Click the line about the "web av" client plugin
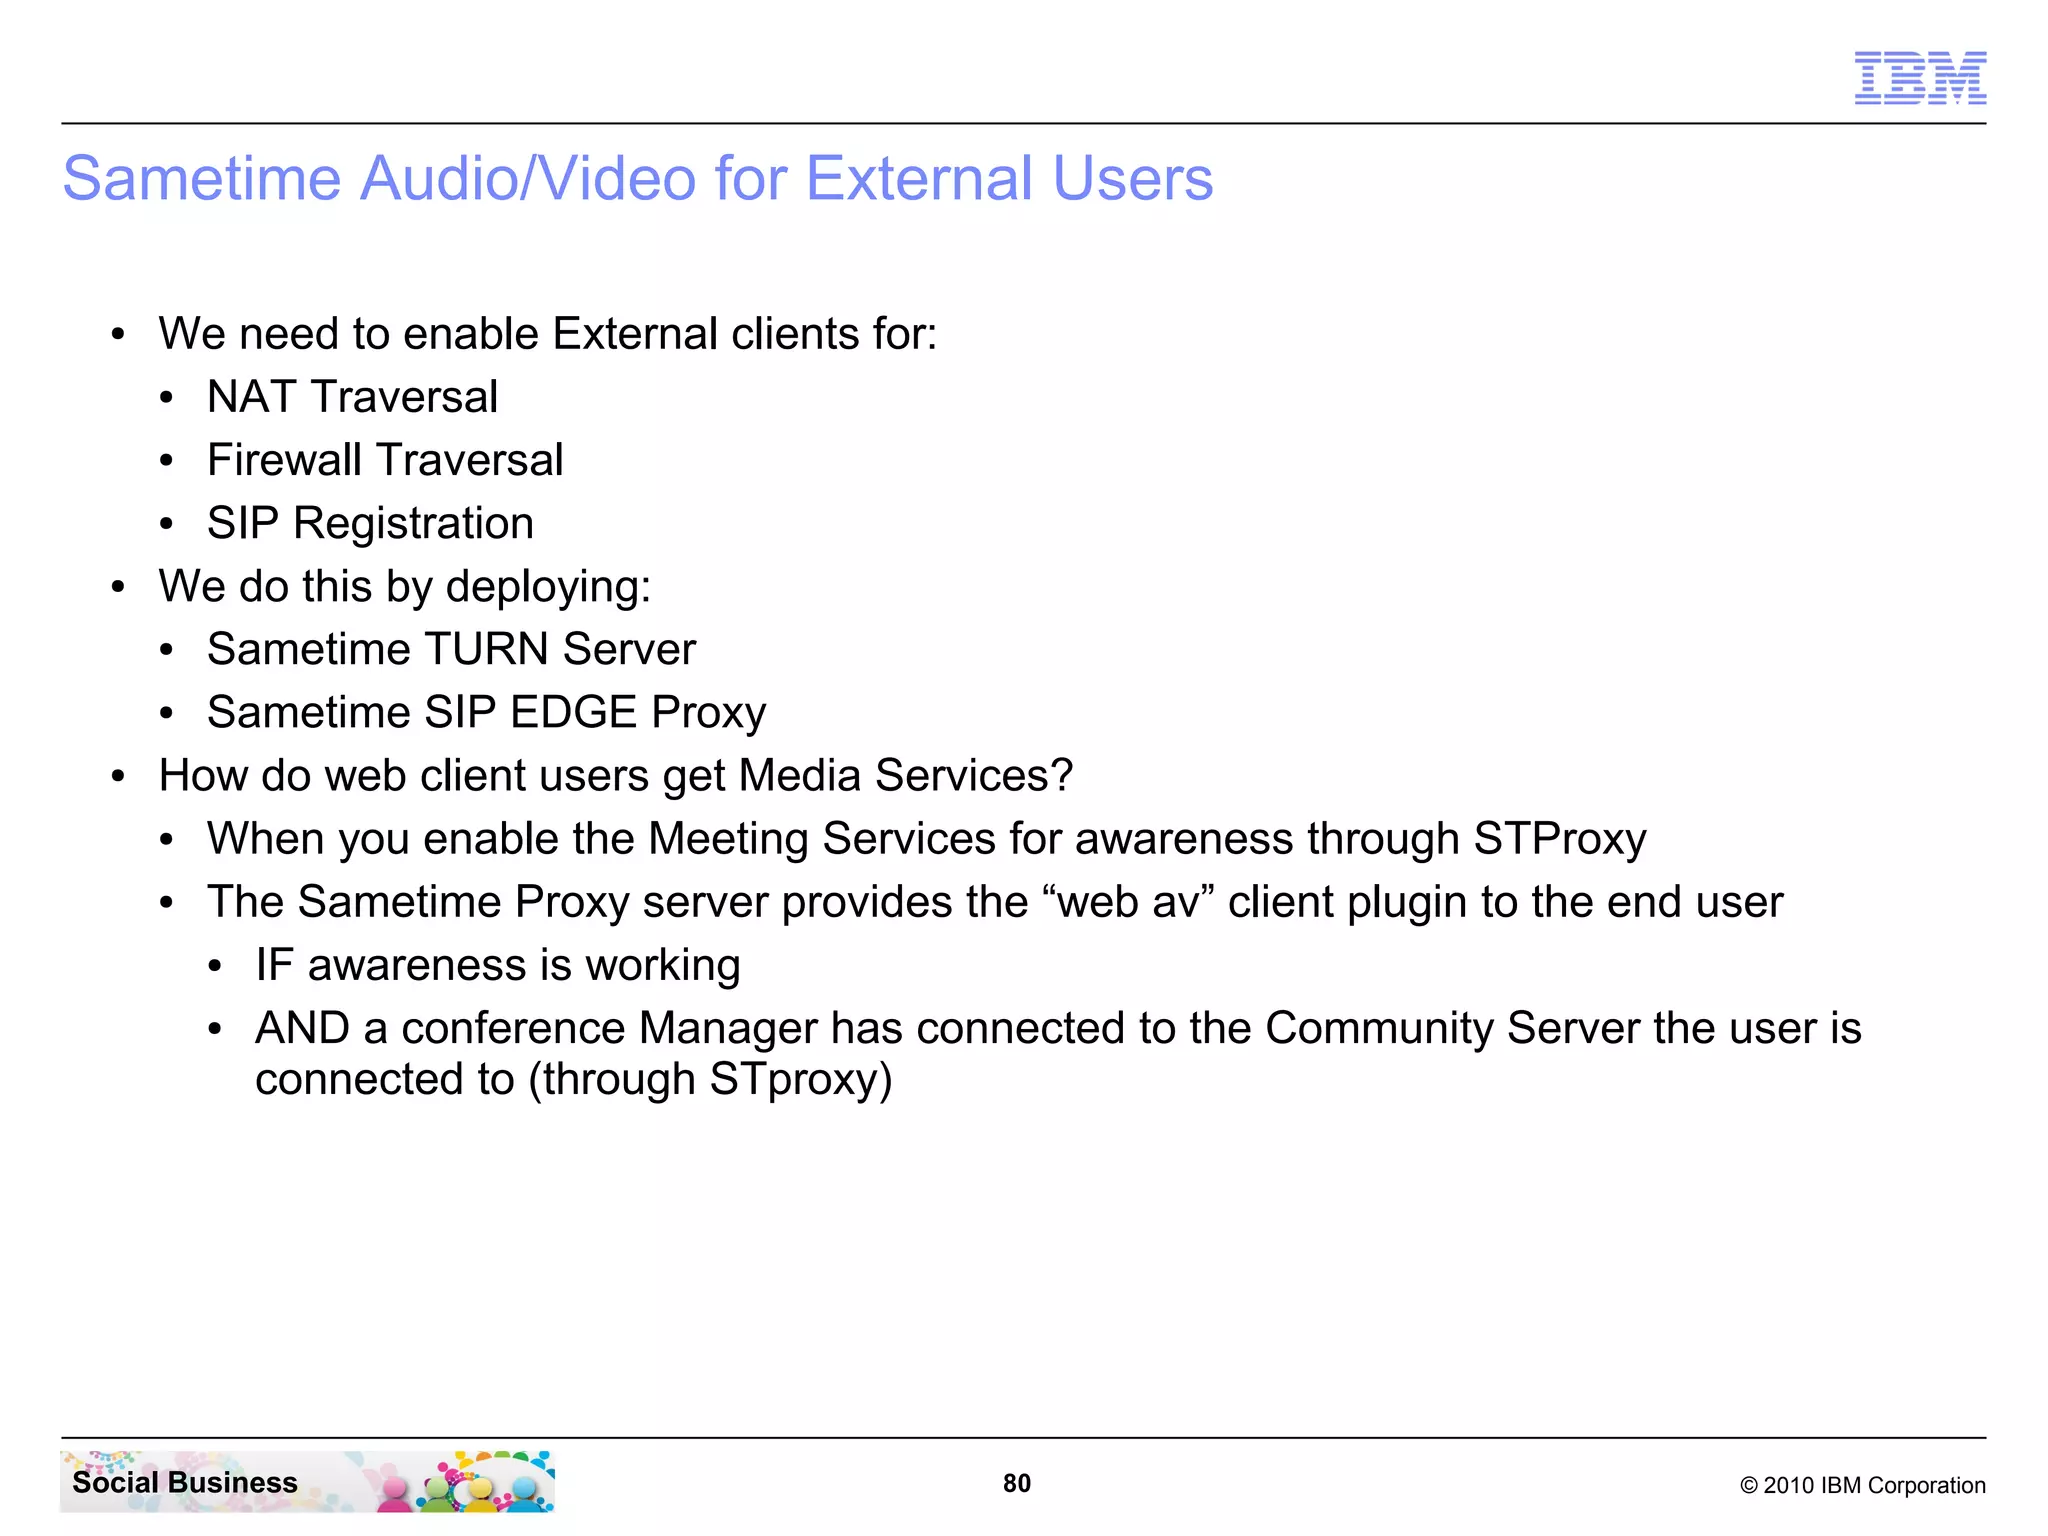The image size is (2048, 1536). click(995, 902)
